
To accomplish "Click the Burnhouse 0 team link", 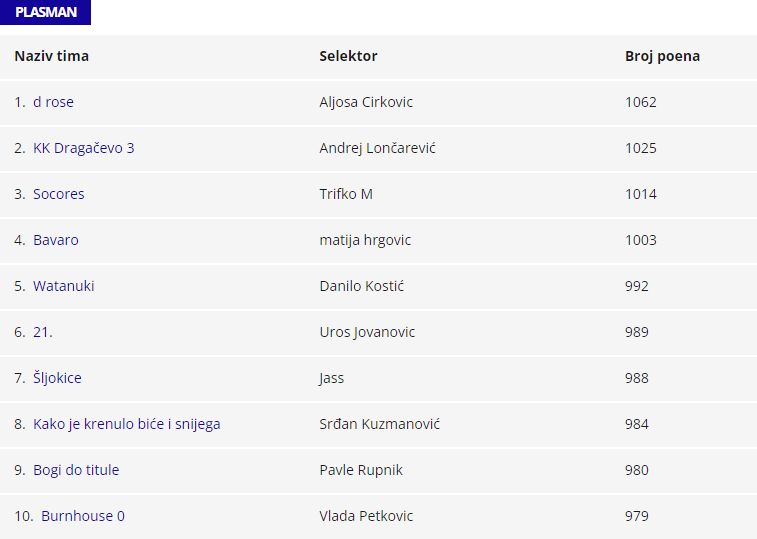I will [x=83, y=516].
